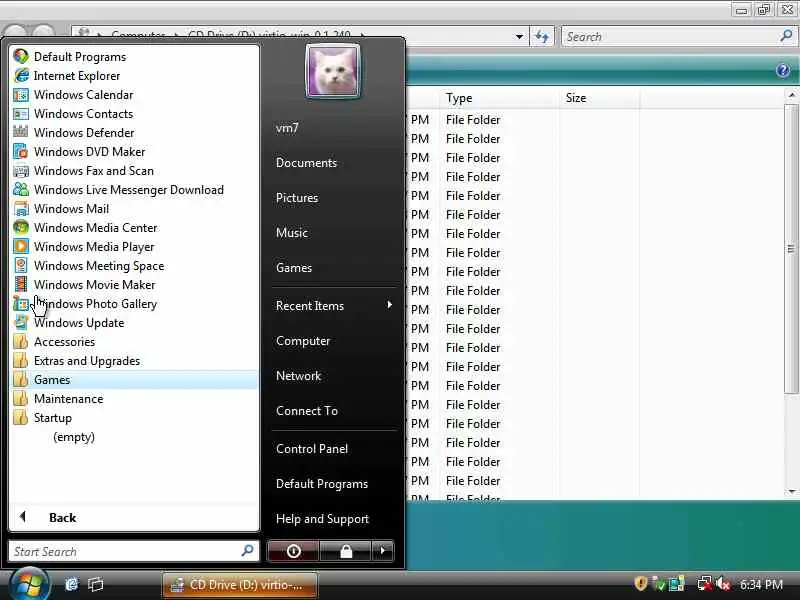This screenshot has height=600, width=800.
Task: Click Internet Explorer quick launch icon in taskbar
Action: pos(71,584)
